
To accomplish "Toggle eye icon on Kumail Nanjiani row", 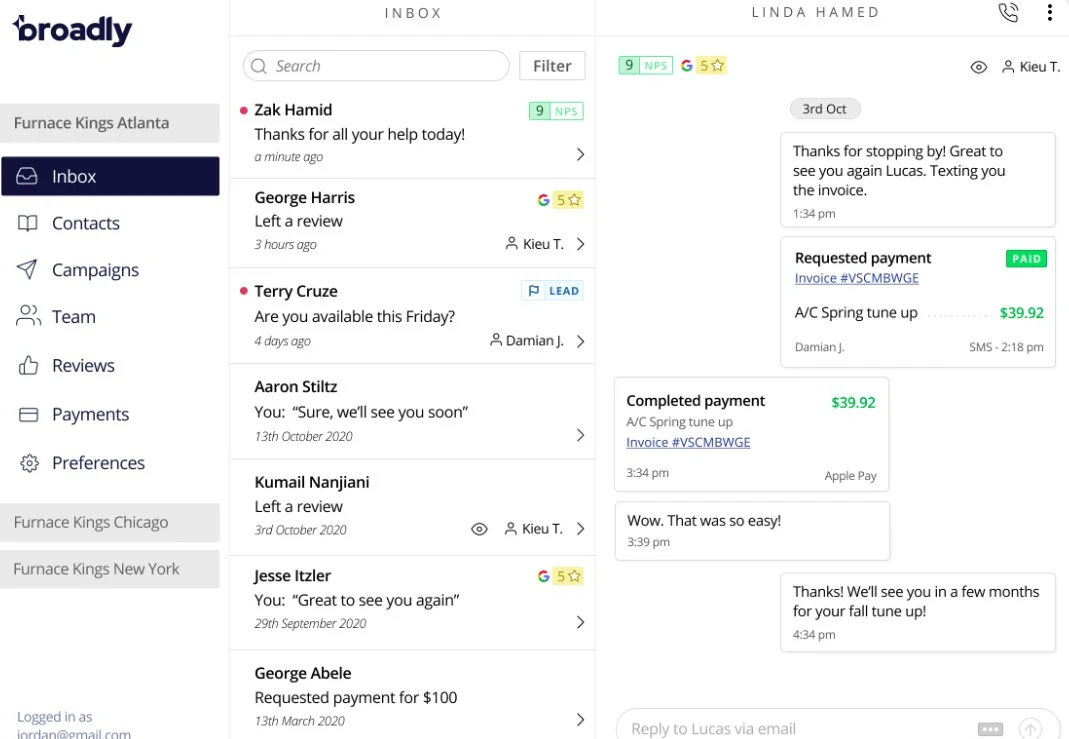I will pyautogui.click(x=479, y=529).
